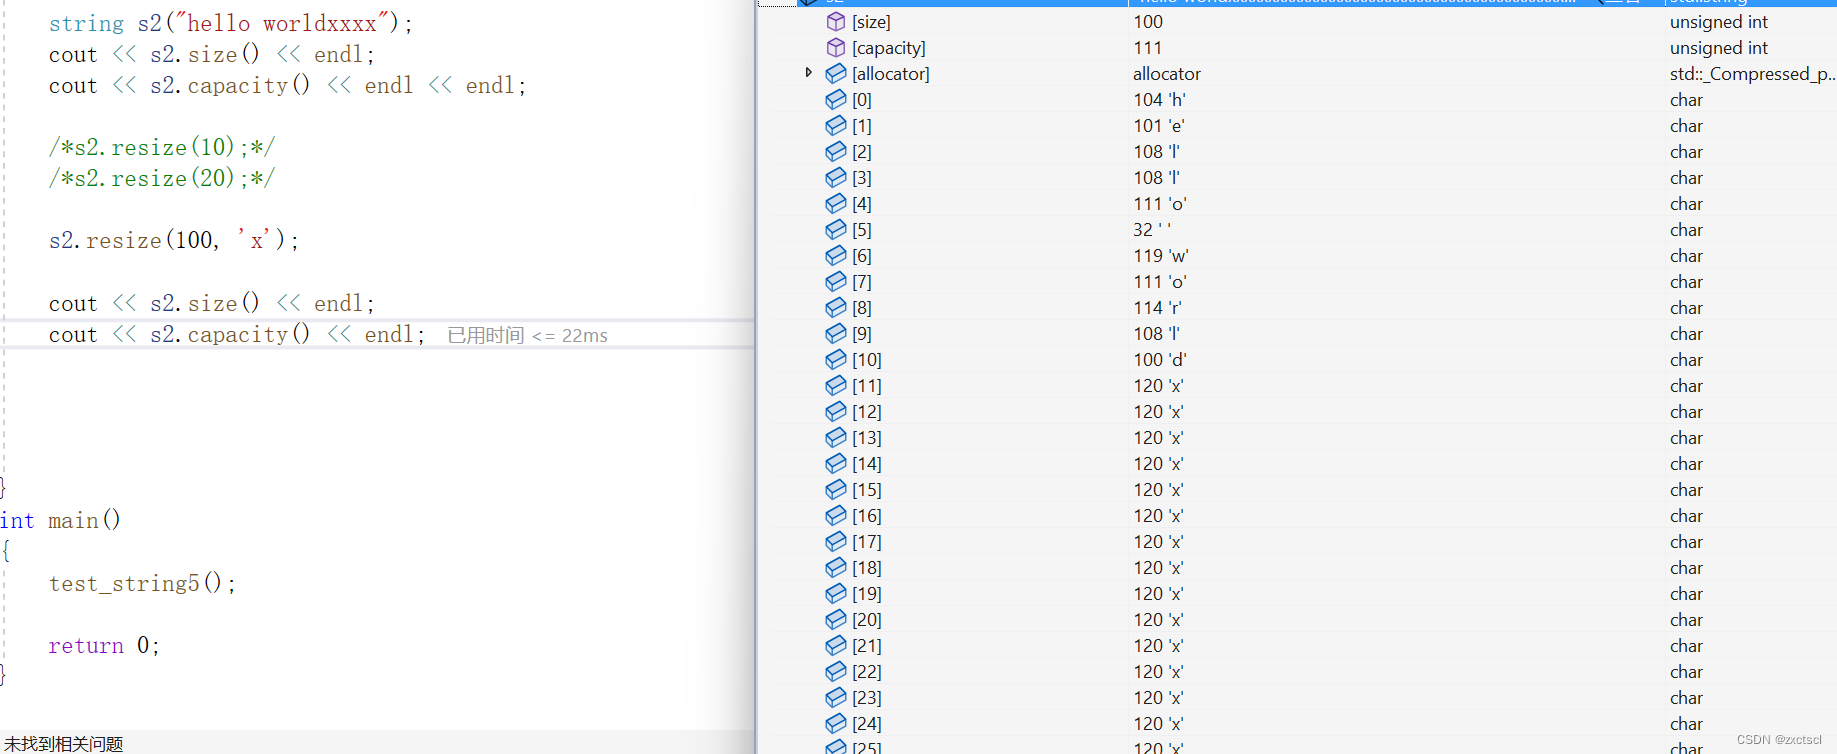Click value 101 'e' of element [1]

tap(1159, 126)
